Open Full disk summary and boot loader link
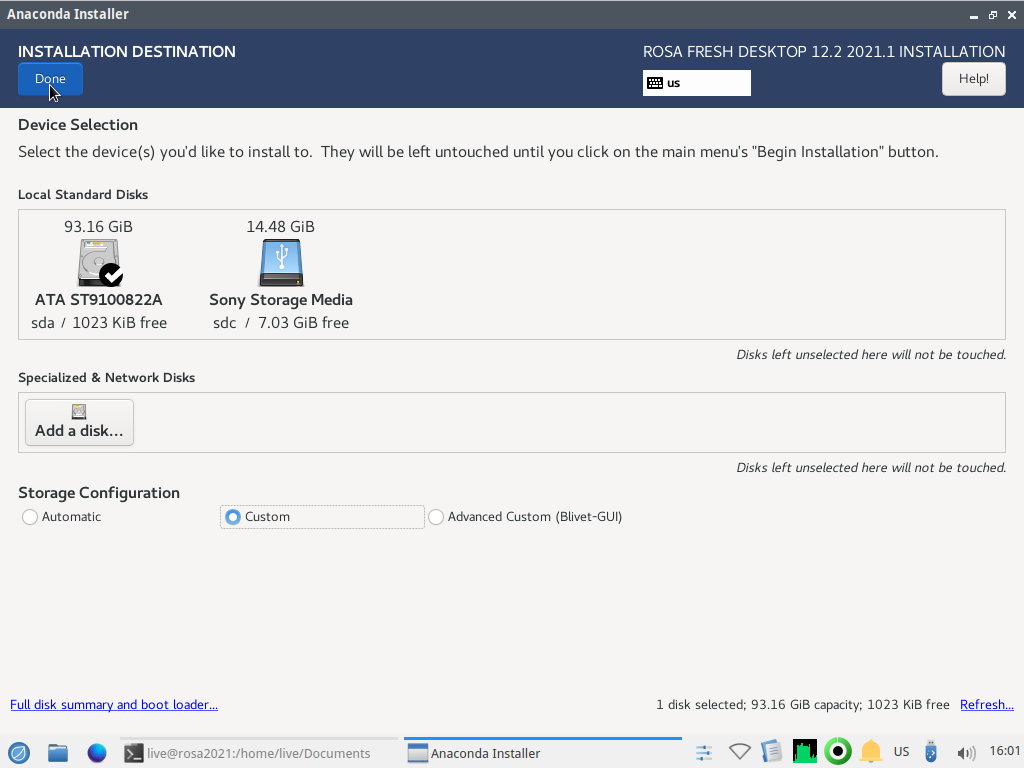1024x768 pixels. [114, 705]
